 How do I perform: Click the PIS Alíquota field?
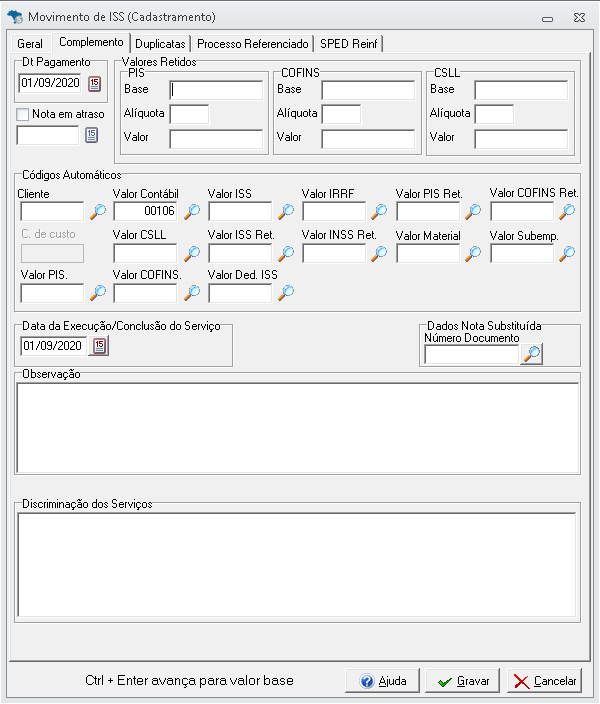click(x=189, y=114)
